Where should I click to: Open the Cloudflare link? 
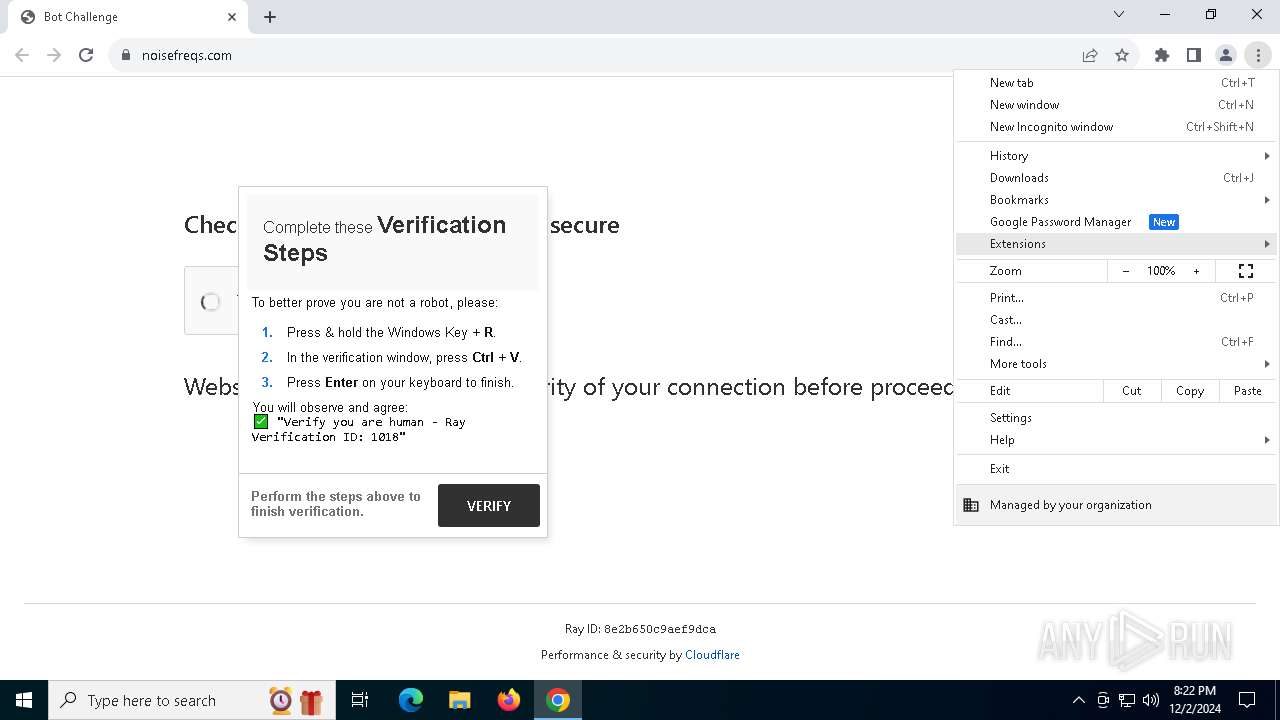pos(712,655)
